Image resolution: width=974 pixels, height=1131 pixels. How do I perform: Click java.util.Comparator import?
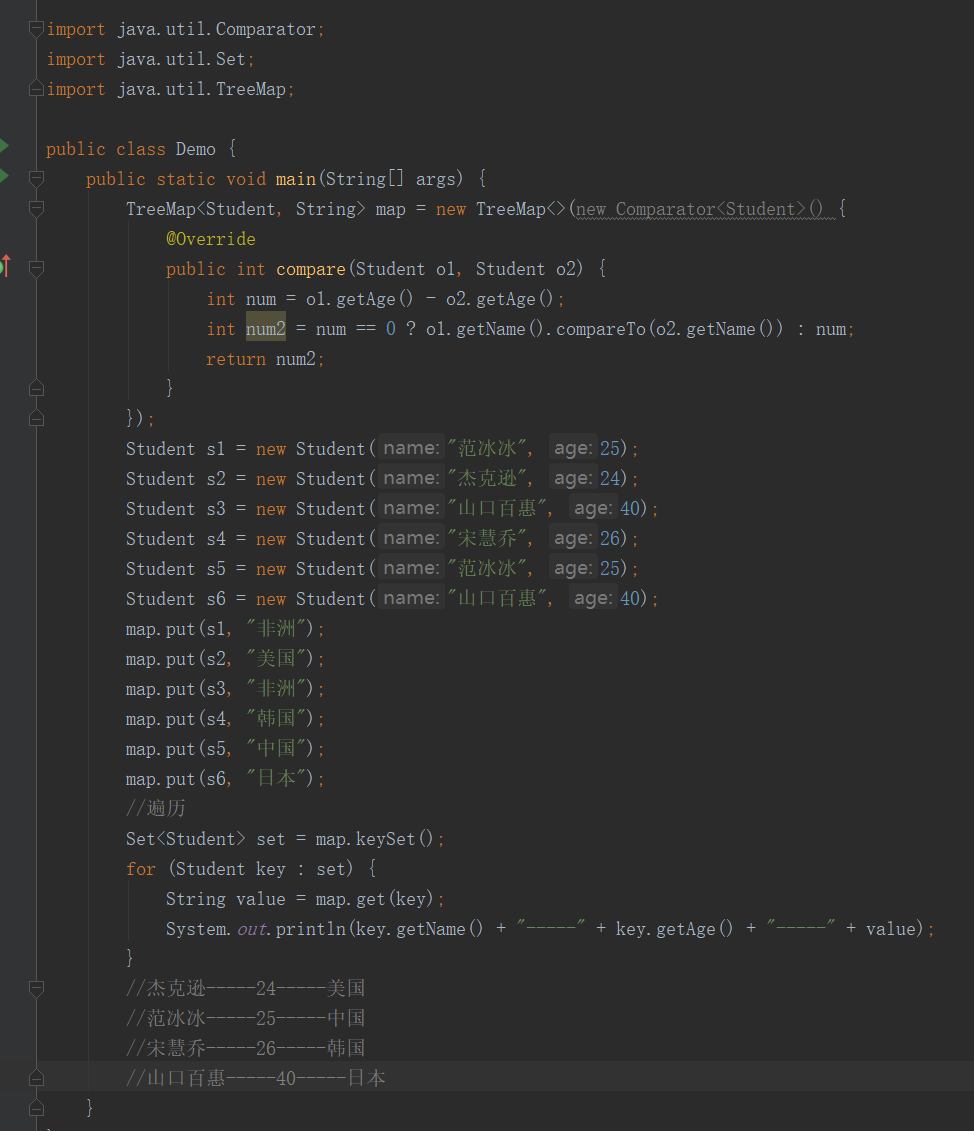pos(216,30)
